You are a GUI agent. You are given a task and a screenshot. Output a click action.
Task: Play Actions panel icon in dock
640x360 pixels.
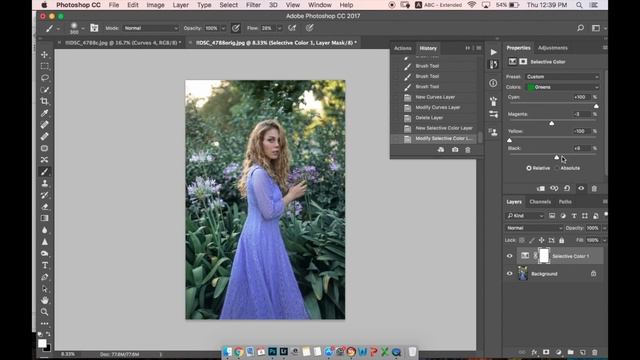pos(493,52)
